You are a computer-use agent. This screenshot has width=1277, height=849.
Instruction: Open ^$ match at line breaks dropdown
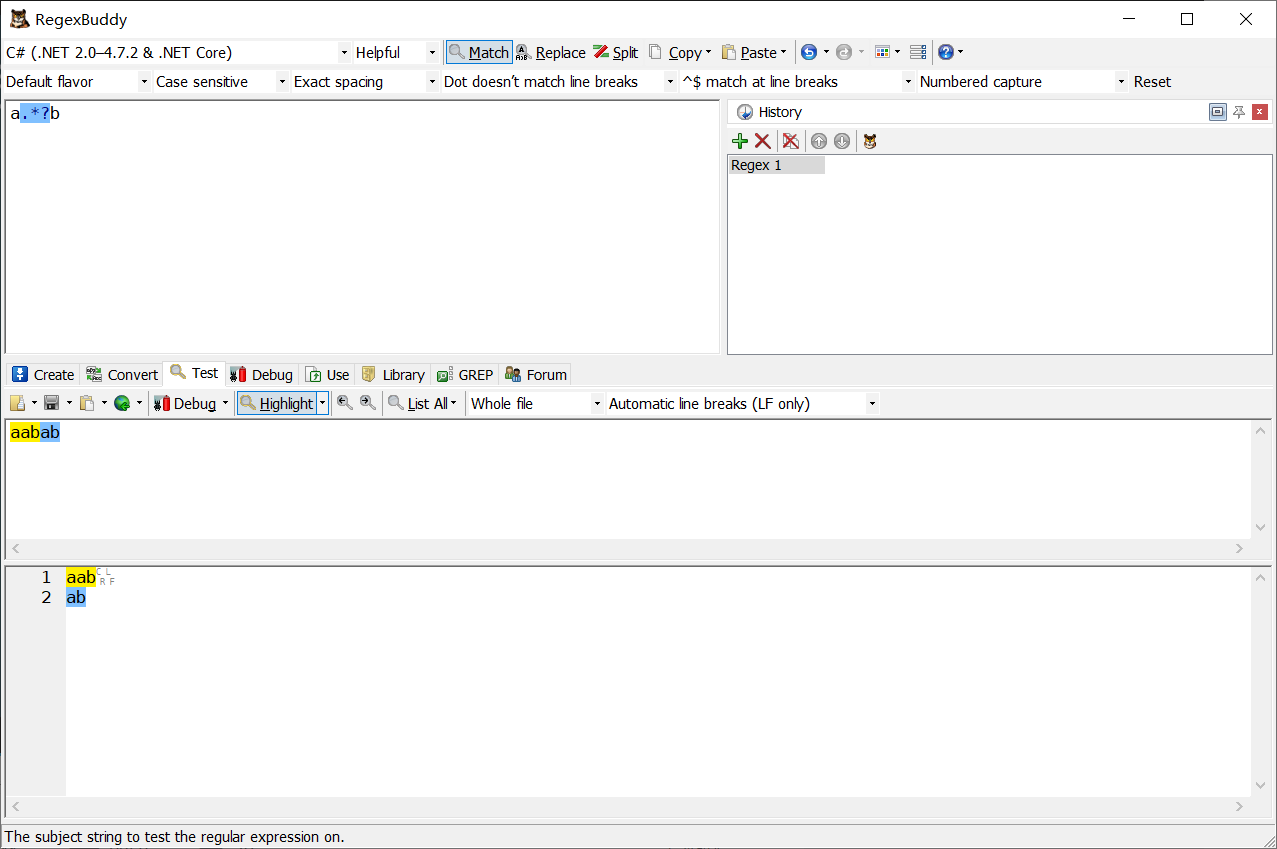coord(908,82)
